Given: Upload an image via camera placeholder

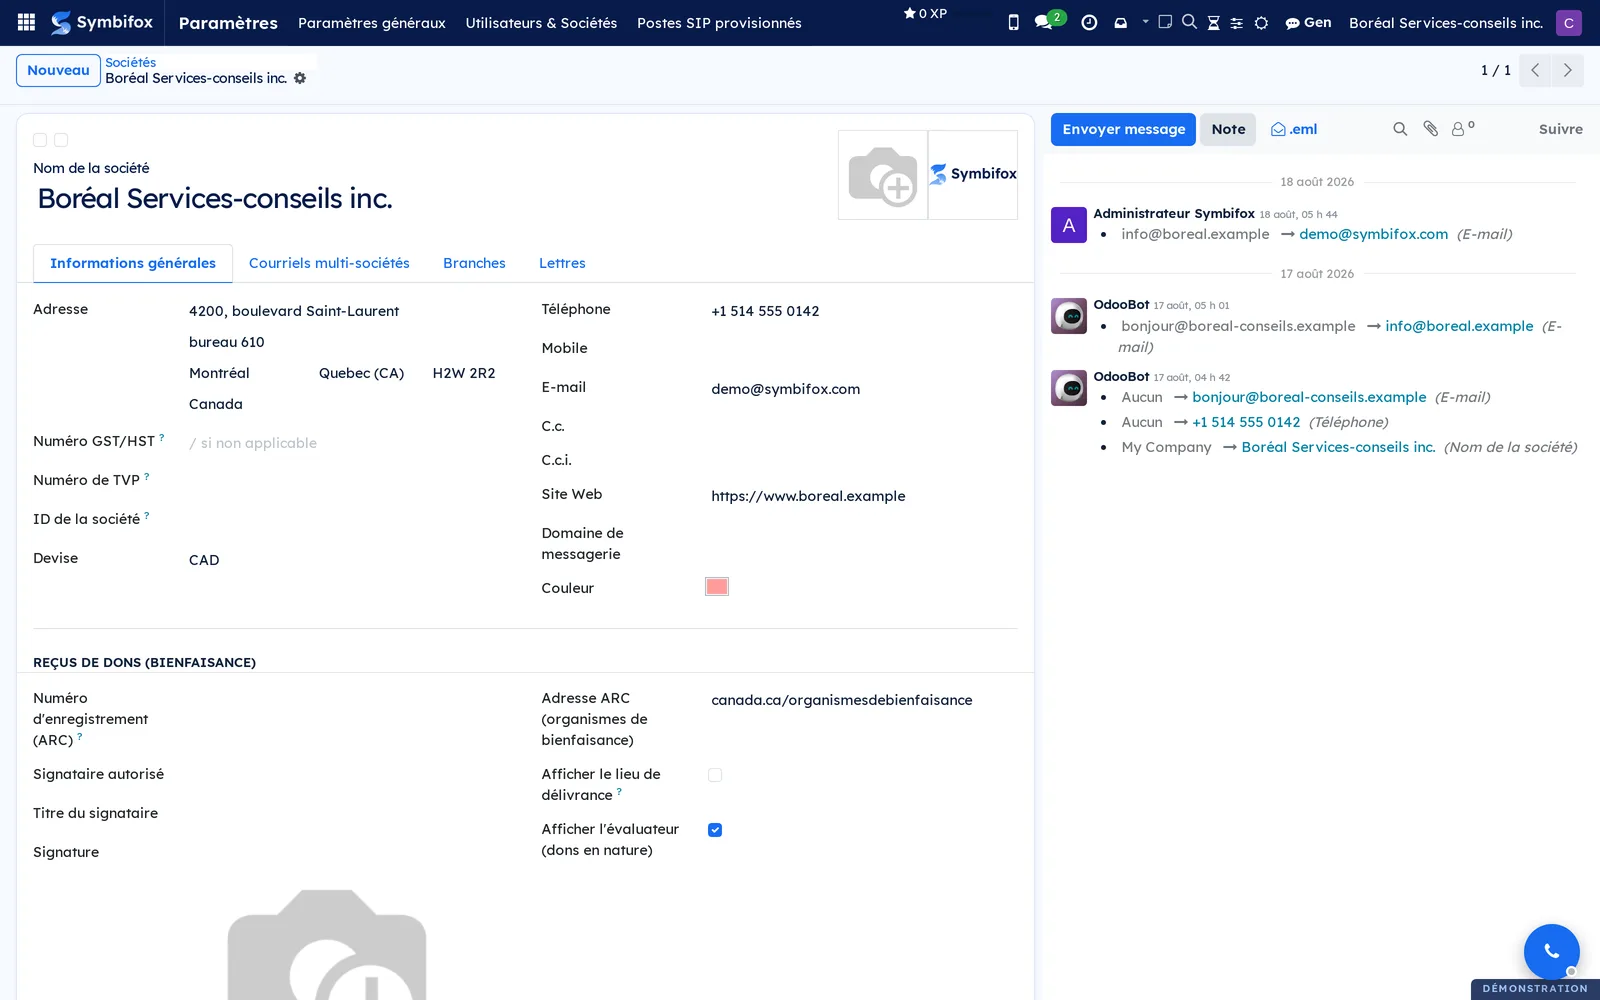Looking at the screenshot, I should pos(883,175).
